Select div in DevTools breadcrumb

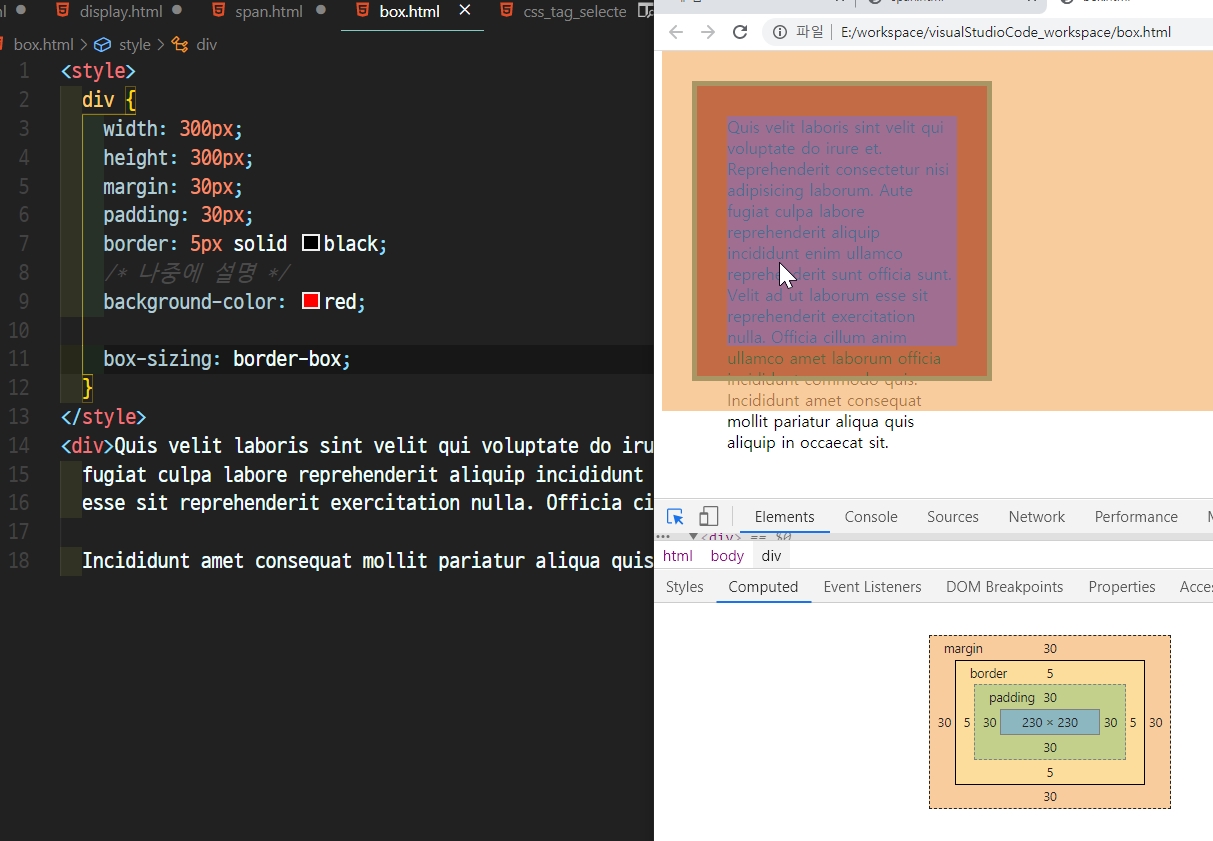(x=771, y=556)
